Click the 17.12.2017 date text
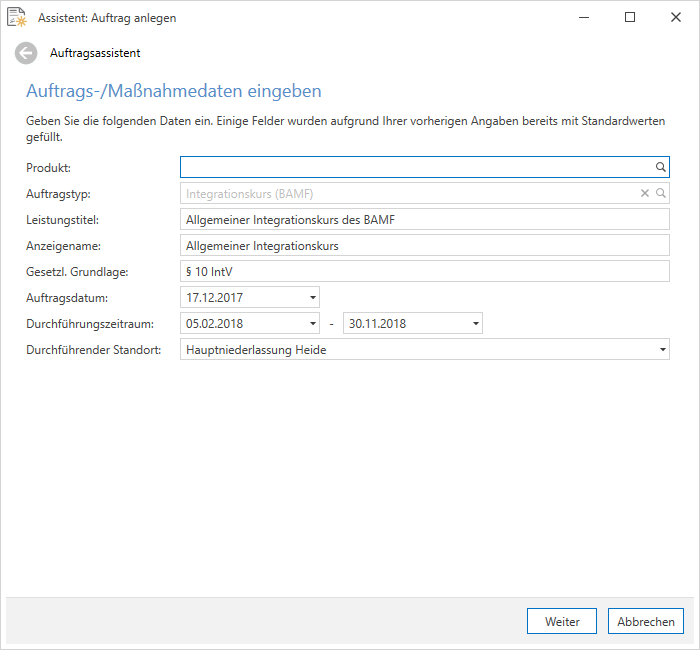Screen dimensions: 700x650 [214, 298]
